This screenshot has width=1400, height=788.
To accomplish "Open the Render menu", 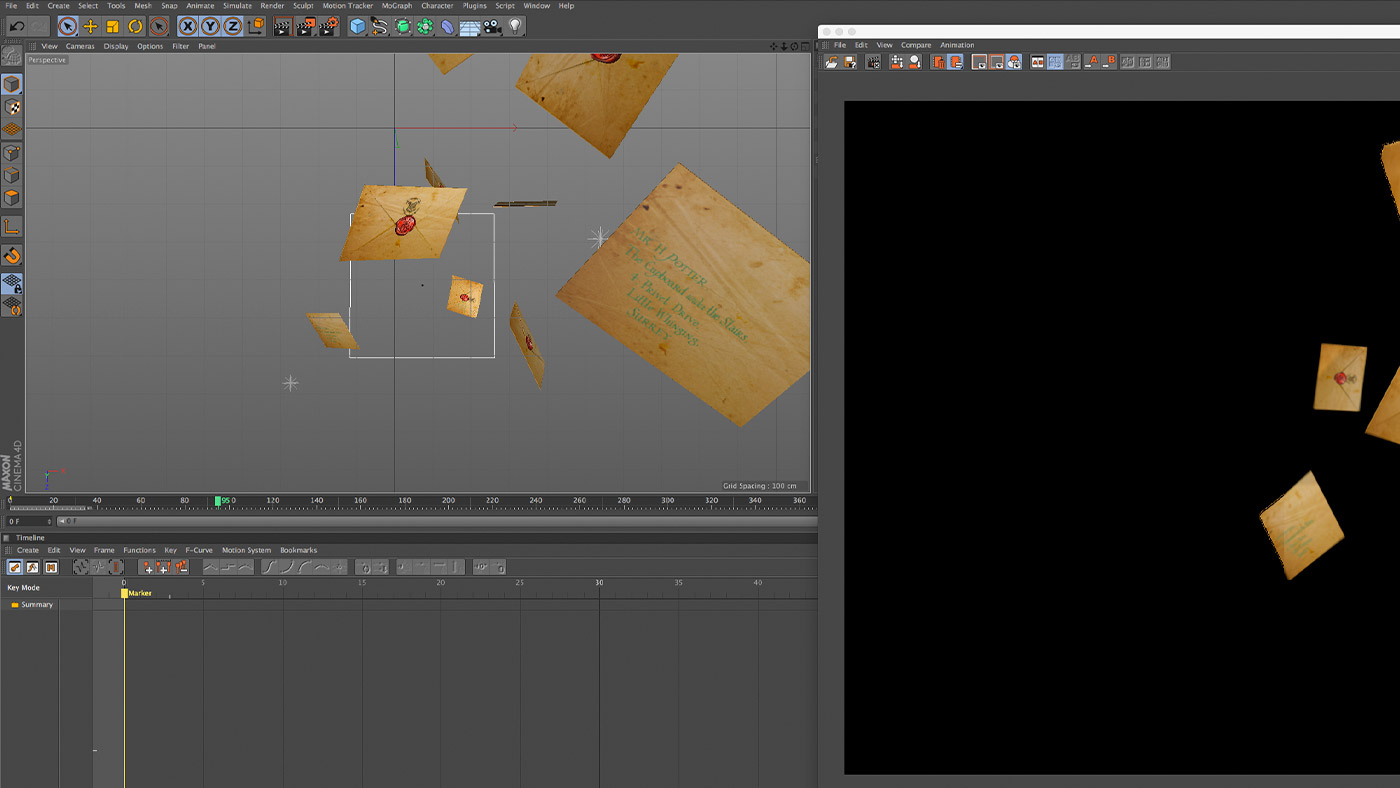I will pyautogui.click(x=272, y=6).
